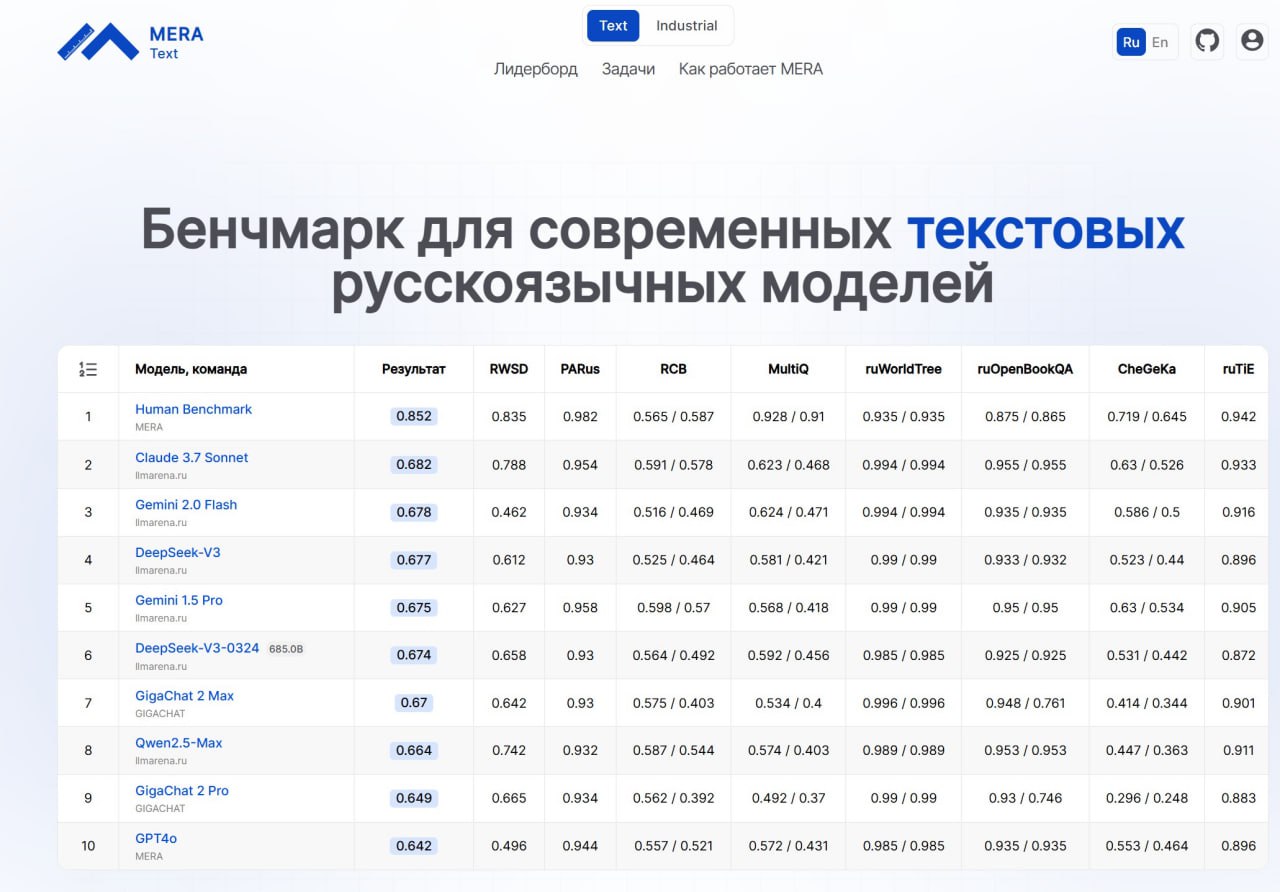Click the RWSD column header
Viewport: 1280px width, 892px height.
click(x=509, y=369)
